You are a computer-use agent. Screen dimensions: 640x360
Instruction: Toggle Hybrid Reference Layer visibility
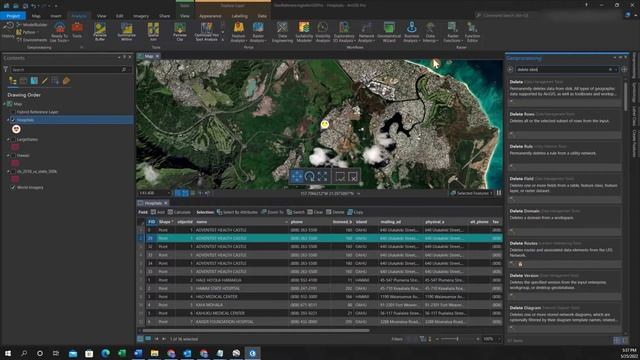13,112
